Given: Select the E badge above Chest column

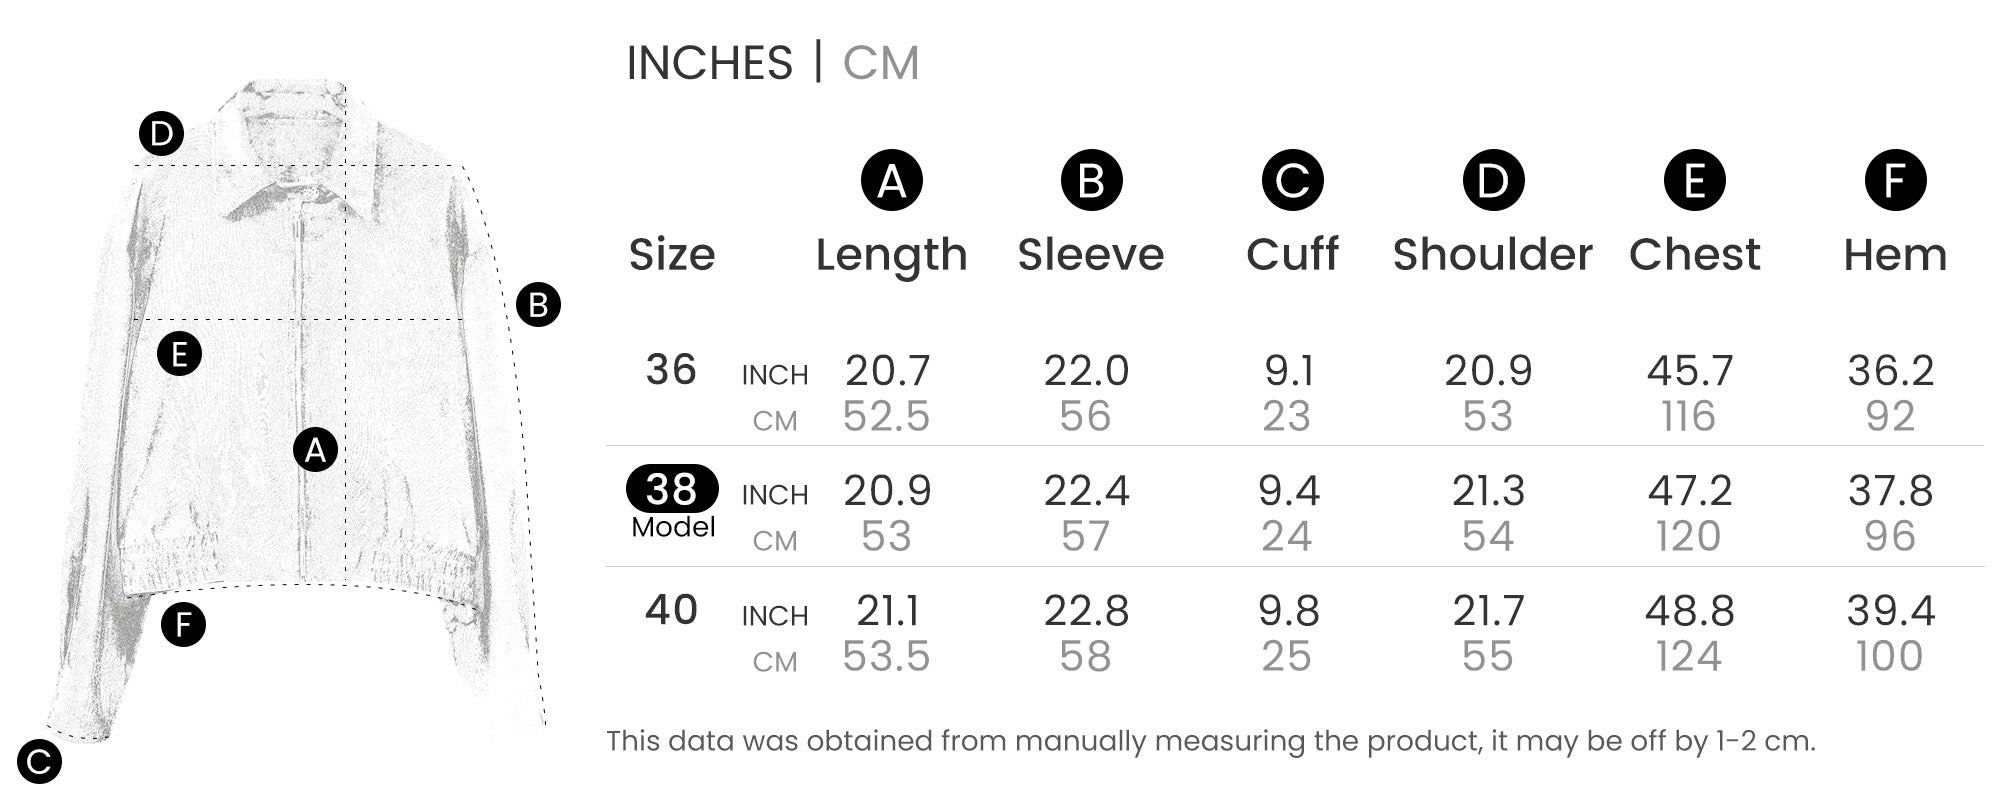Looking at the screenshot, I should (1694, 181).
